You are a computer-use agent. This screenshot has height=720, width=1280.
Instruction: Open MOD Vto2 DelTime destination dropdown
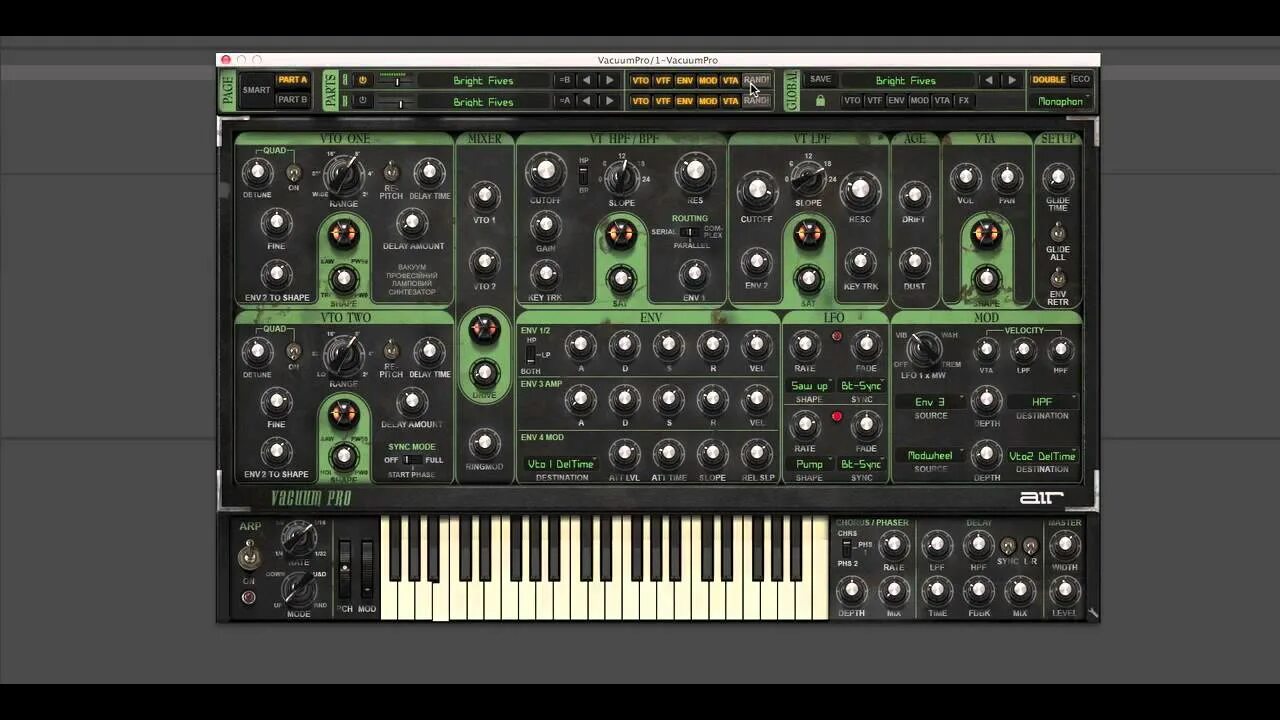coord(1043,456)
